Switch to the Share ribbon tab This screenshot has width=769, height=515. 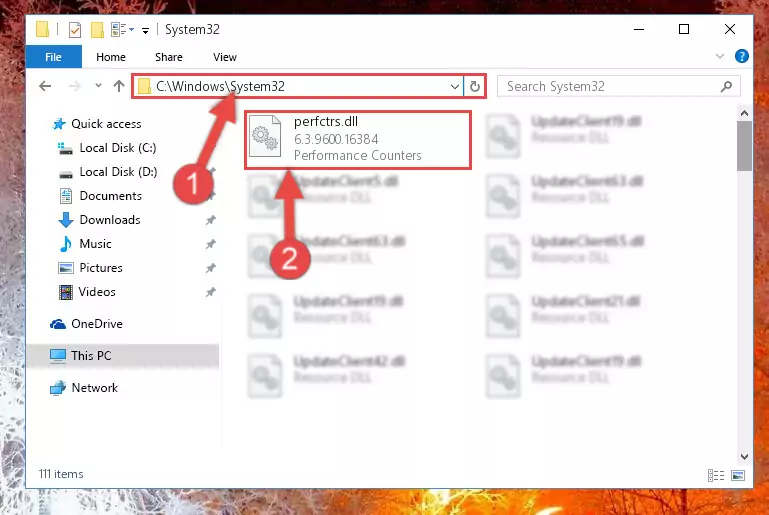coord(169,57)
